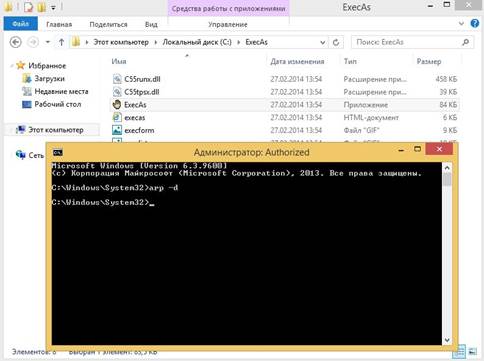Screen dimensions: 484x361
Task: Select the Вид ribbon tab
Action: click(x=151, y=24)
